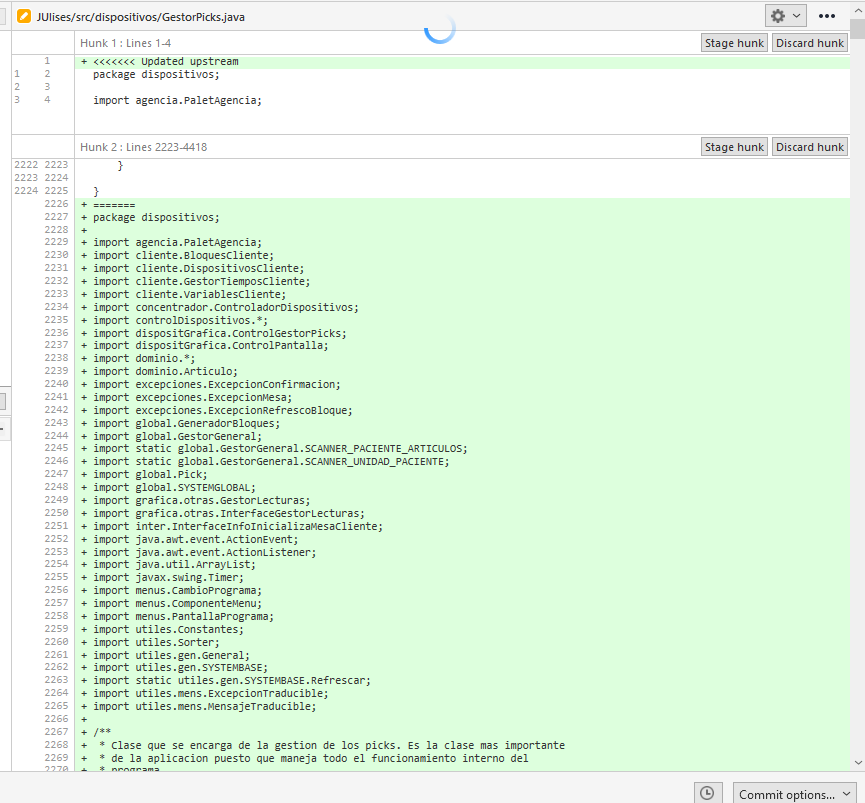
Task: Expand the chevron beside the gear icon
Action: [x=797, y=16]
